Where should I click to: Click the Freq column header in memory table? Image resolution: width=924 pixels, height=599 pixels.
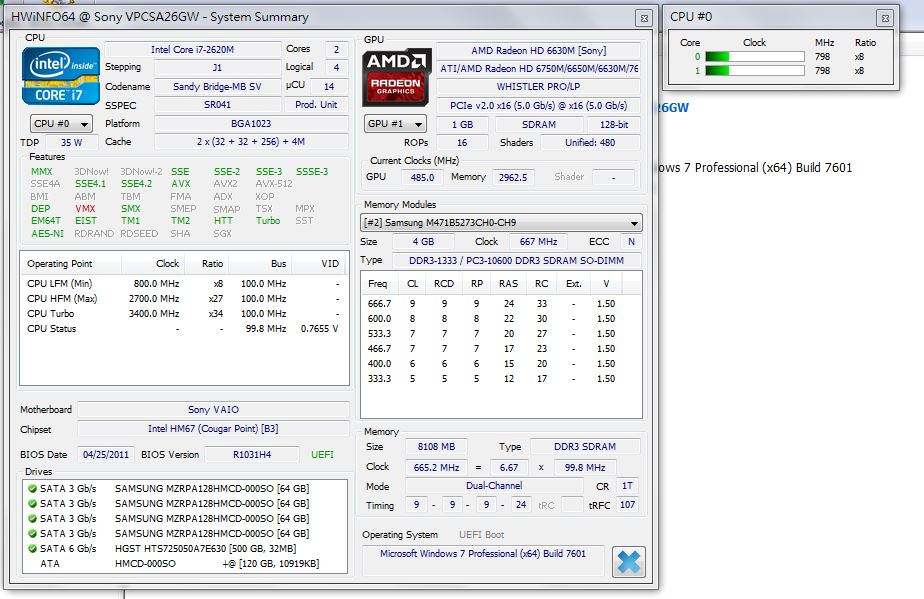pos(378,284)
